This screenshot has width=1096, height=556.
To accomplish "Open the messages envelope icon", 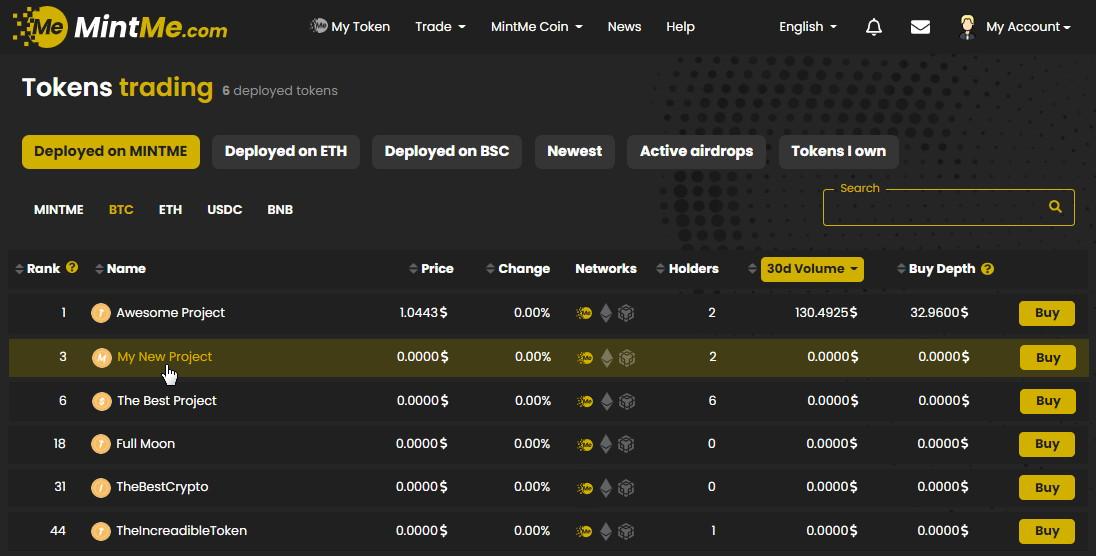I will click(920, 27).
